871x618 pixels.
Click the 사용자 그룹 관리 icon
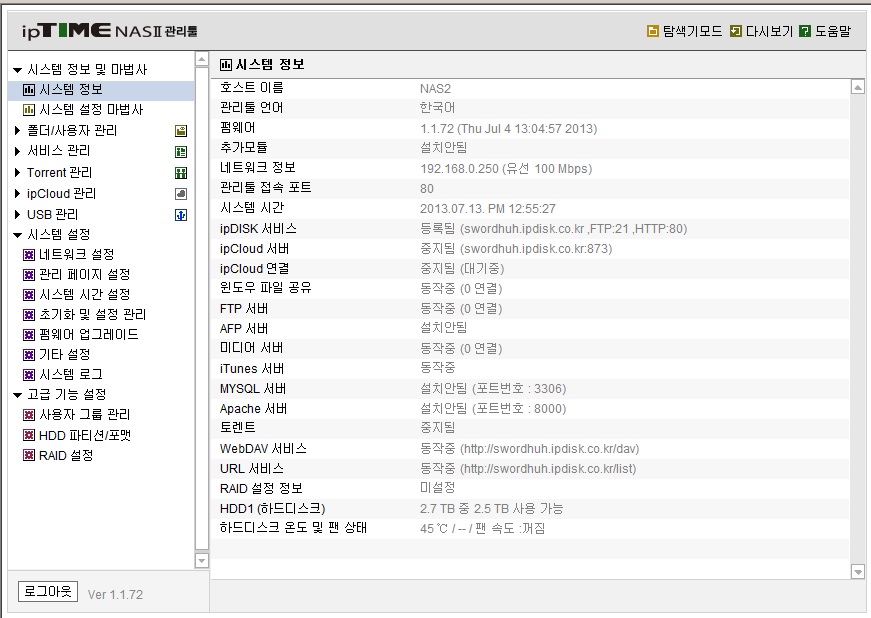[x=29, y=415]
